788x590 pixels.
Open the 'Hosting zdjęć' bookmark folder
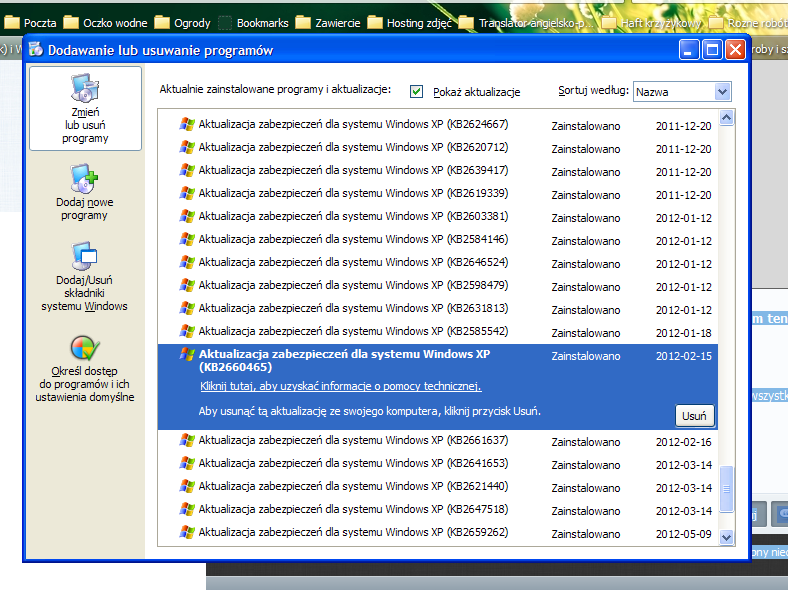[410, 23]
